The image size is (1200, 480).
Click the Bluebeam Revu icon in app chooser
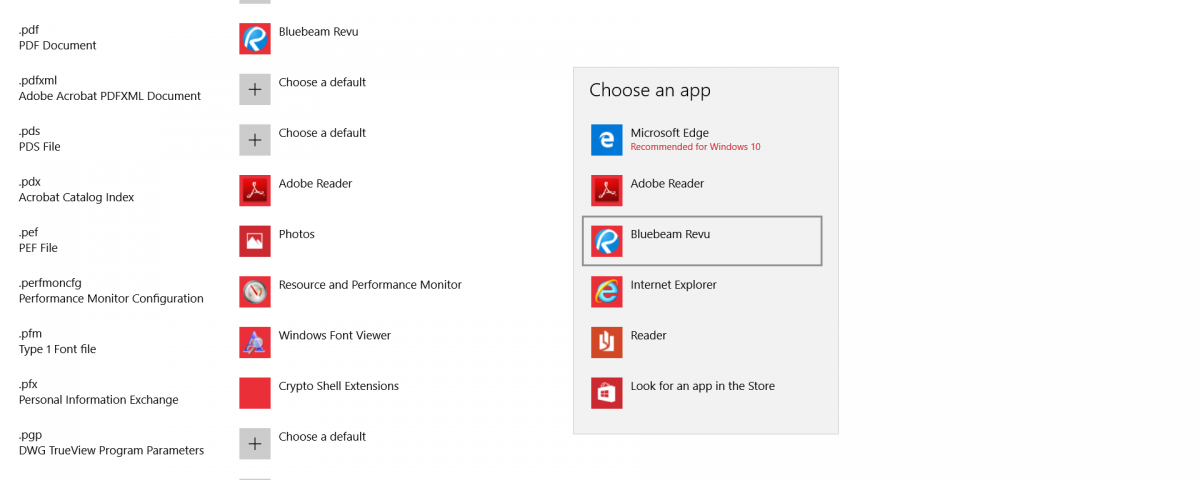tap(607, 241)
